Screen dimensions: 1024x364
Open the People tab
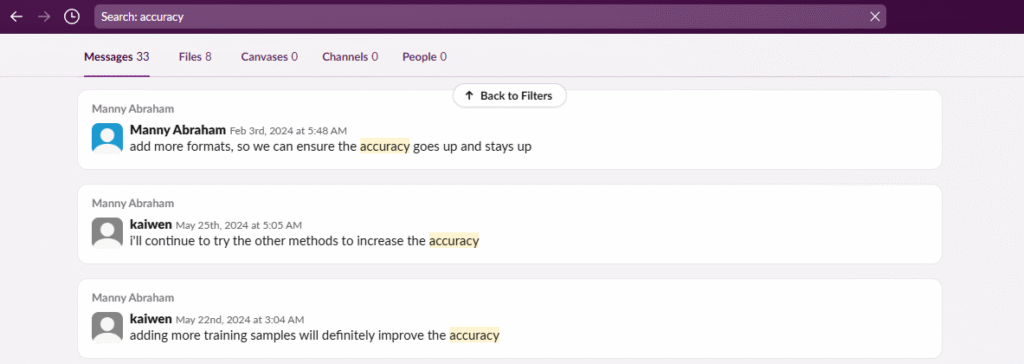(424, 57)
